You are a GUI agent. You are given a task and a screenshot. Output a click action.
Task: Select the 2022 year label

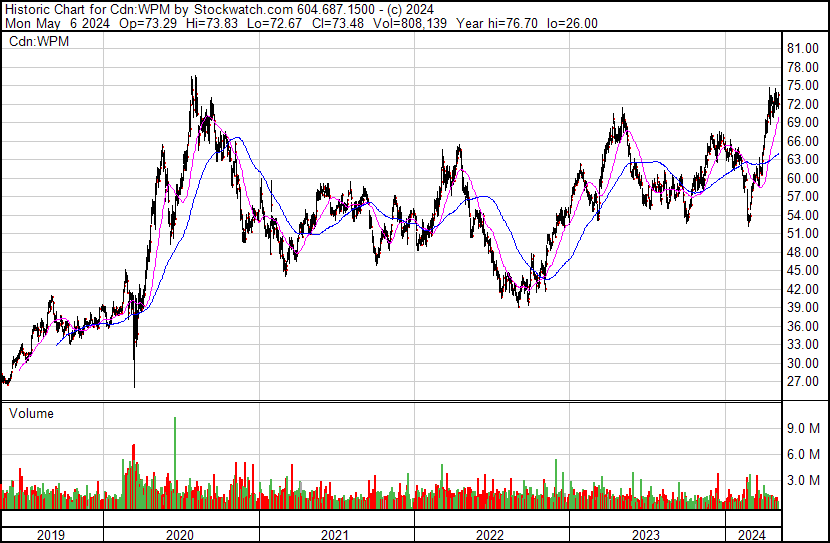pyautogui.click(x=490, y=535)
